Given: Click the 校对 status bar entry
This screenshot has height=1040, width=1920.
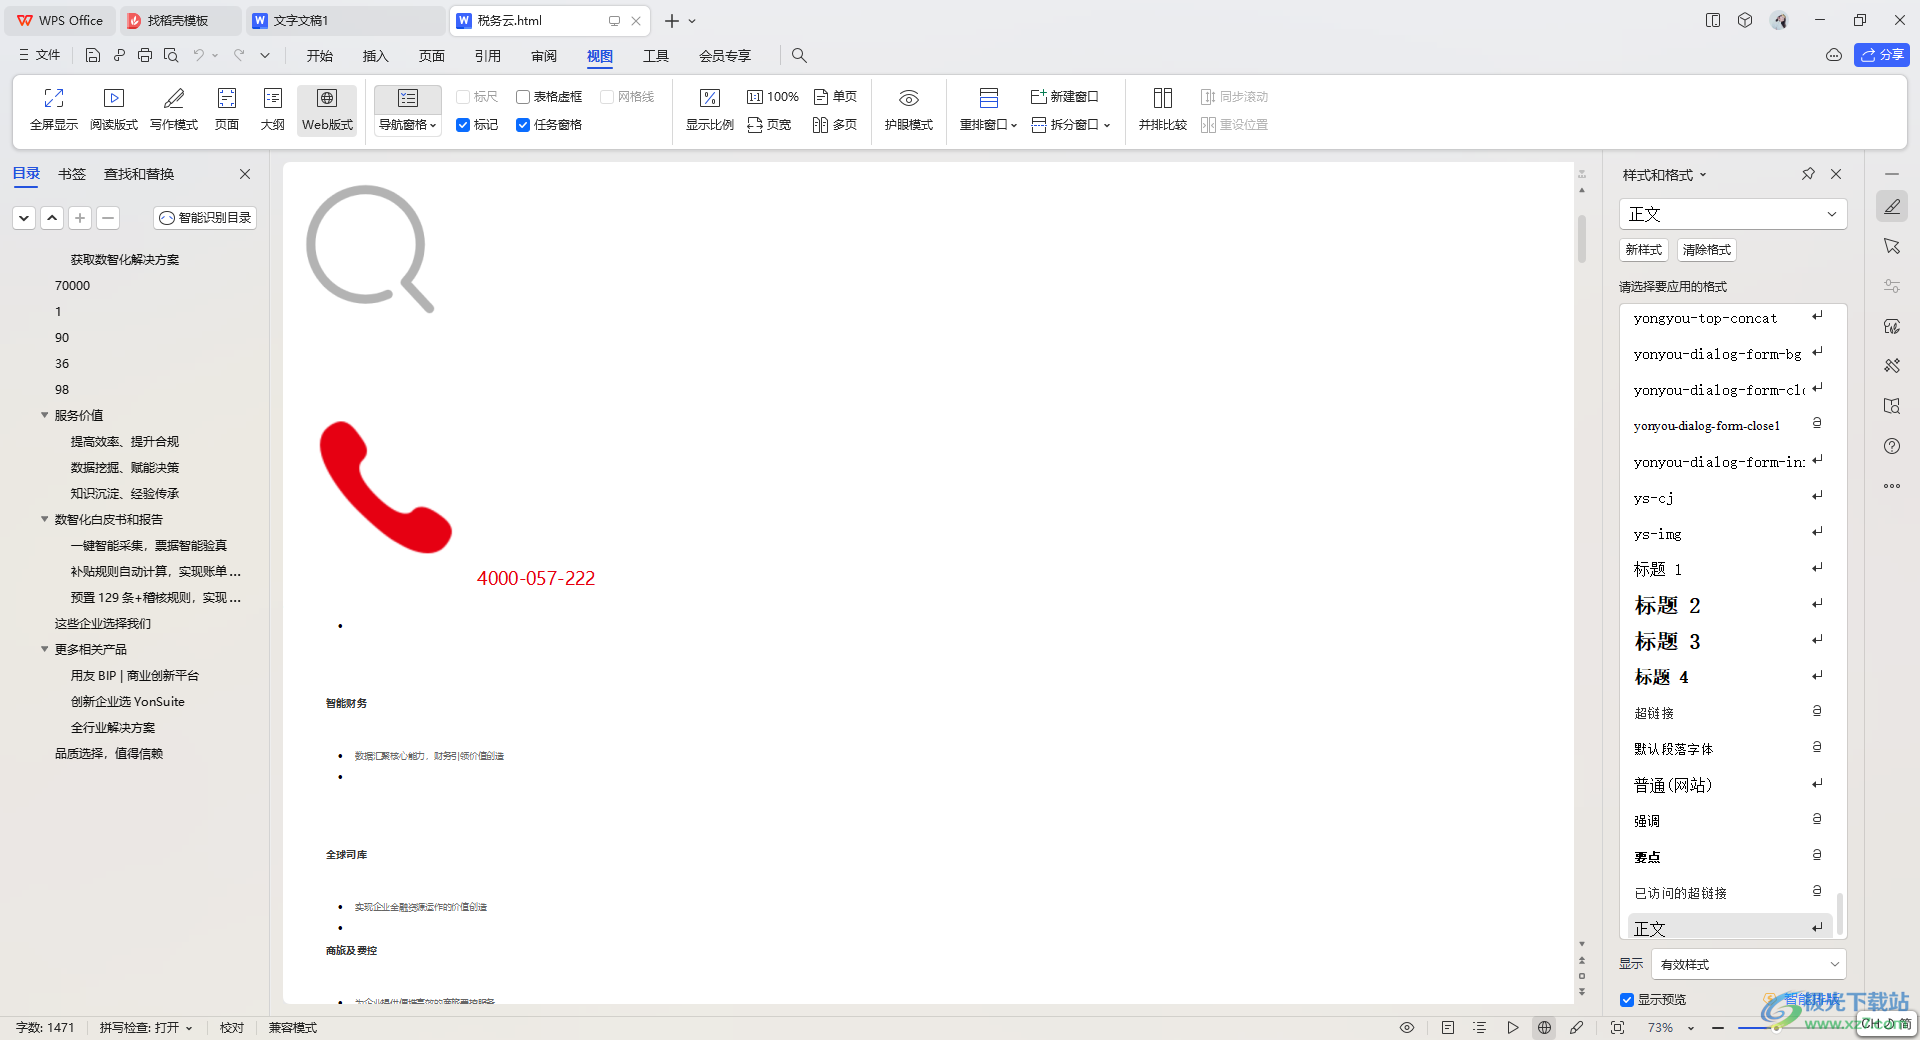Looking at the screenshot, I should tap(232, 1028).
